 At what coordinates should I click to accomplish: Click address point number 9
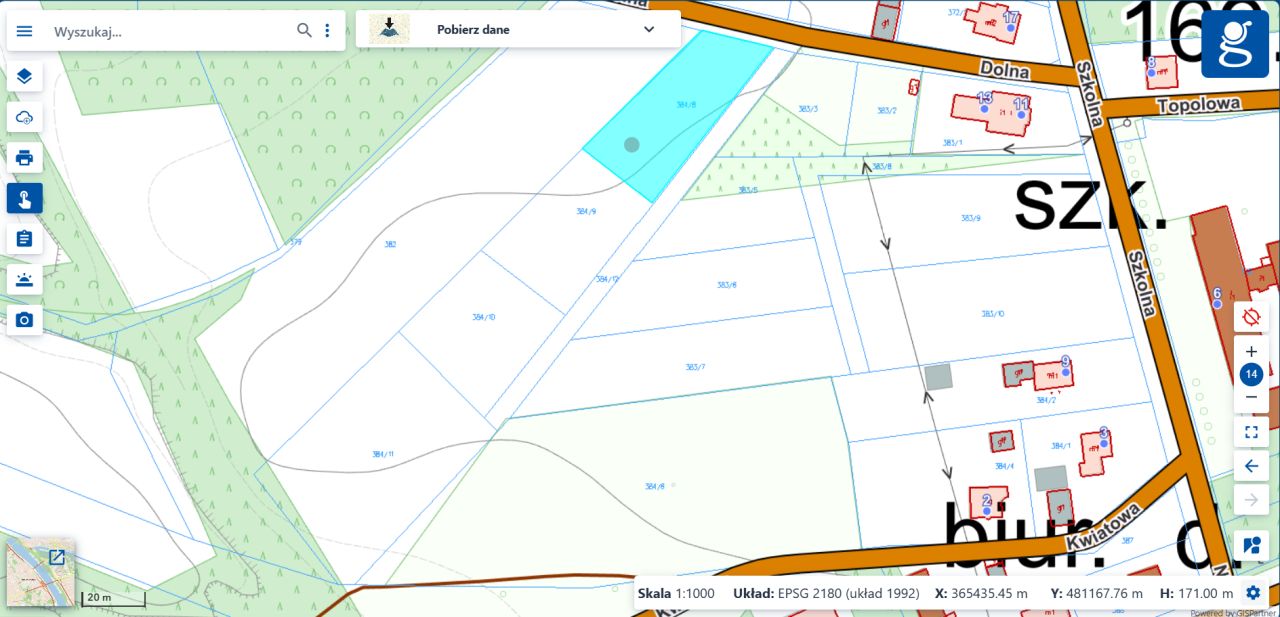[x=1066, y=362]
